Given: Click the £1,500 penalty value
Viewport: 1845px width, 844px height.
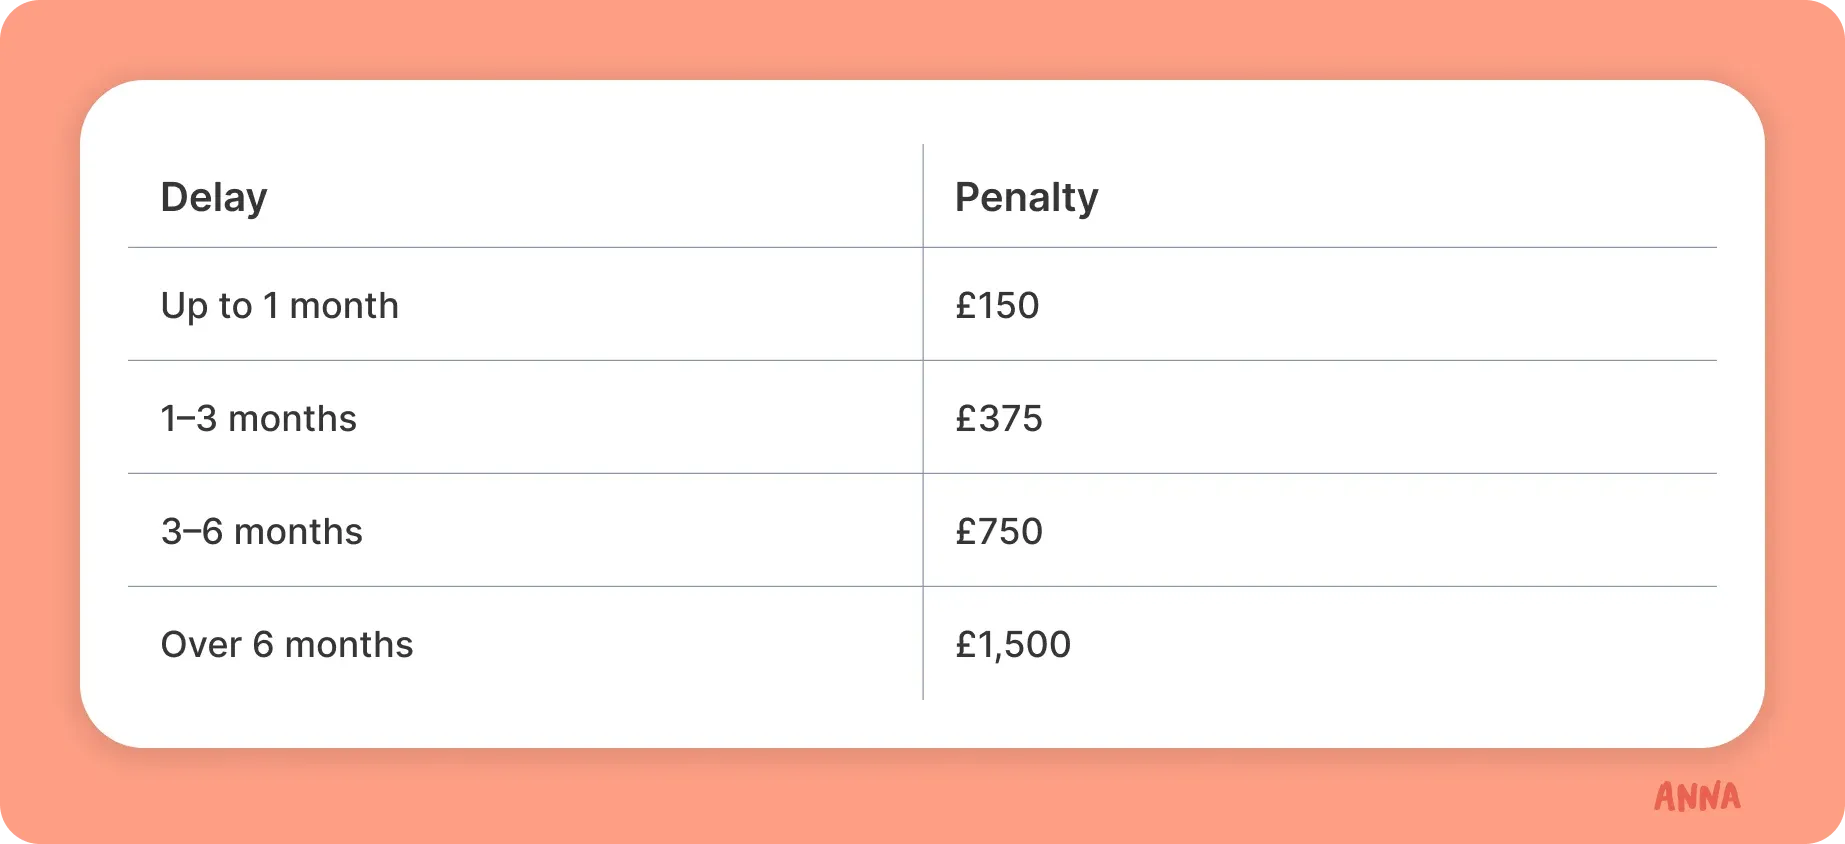Looking at the screenshot, I should pos(1013,644).
